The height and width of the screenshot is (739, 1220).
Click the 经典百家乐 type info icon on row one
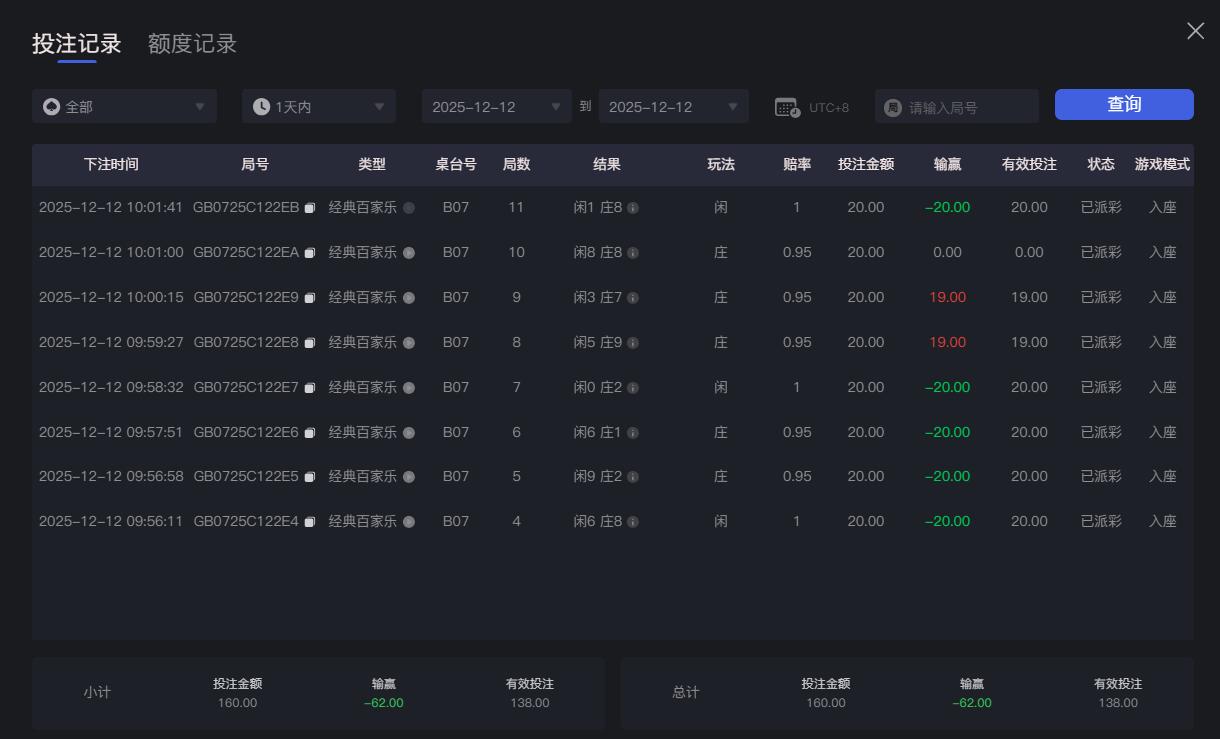click(408, 207)
